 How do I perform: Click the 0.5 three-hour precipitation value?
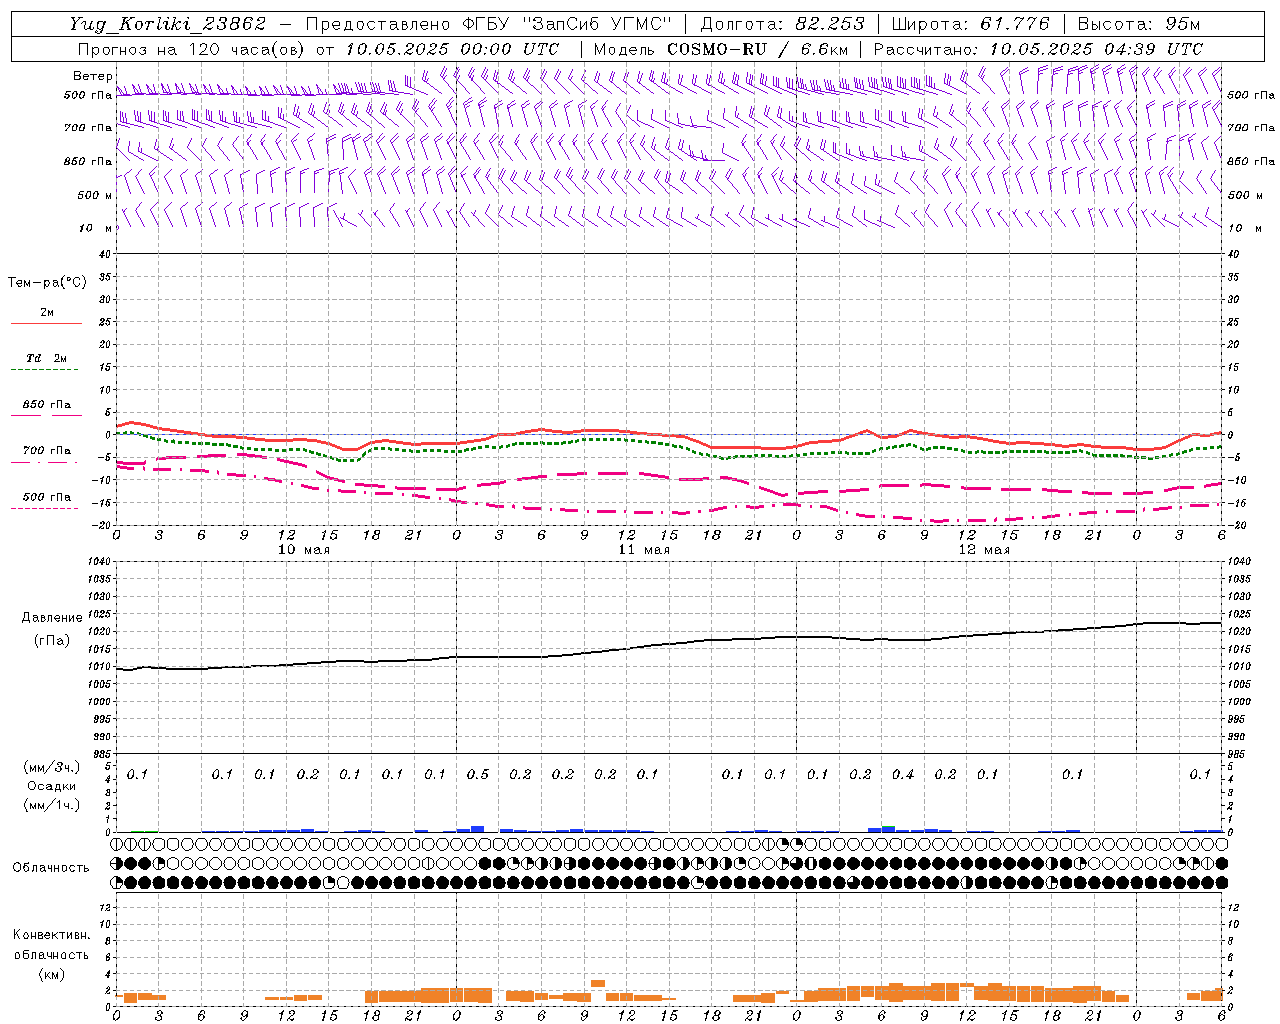tap(478, 774)
